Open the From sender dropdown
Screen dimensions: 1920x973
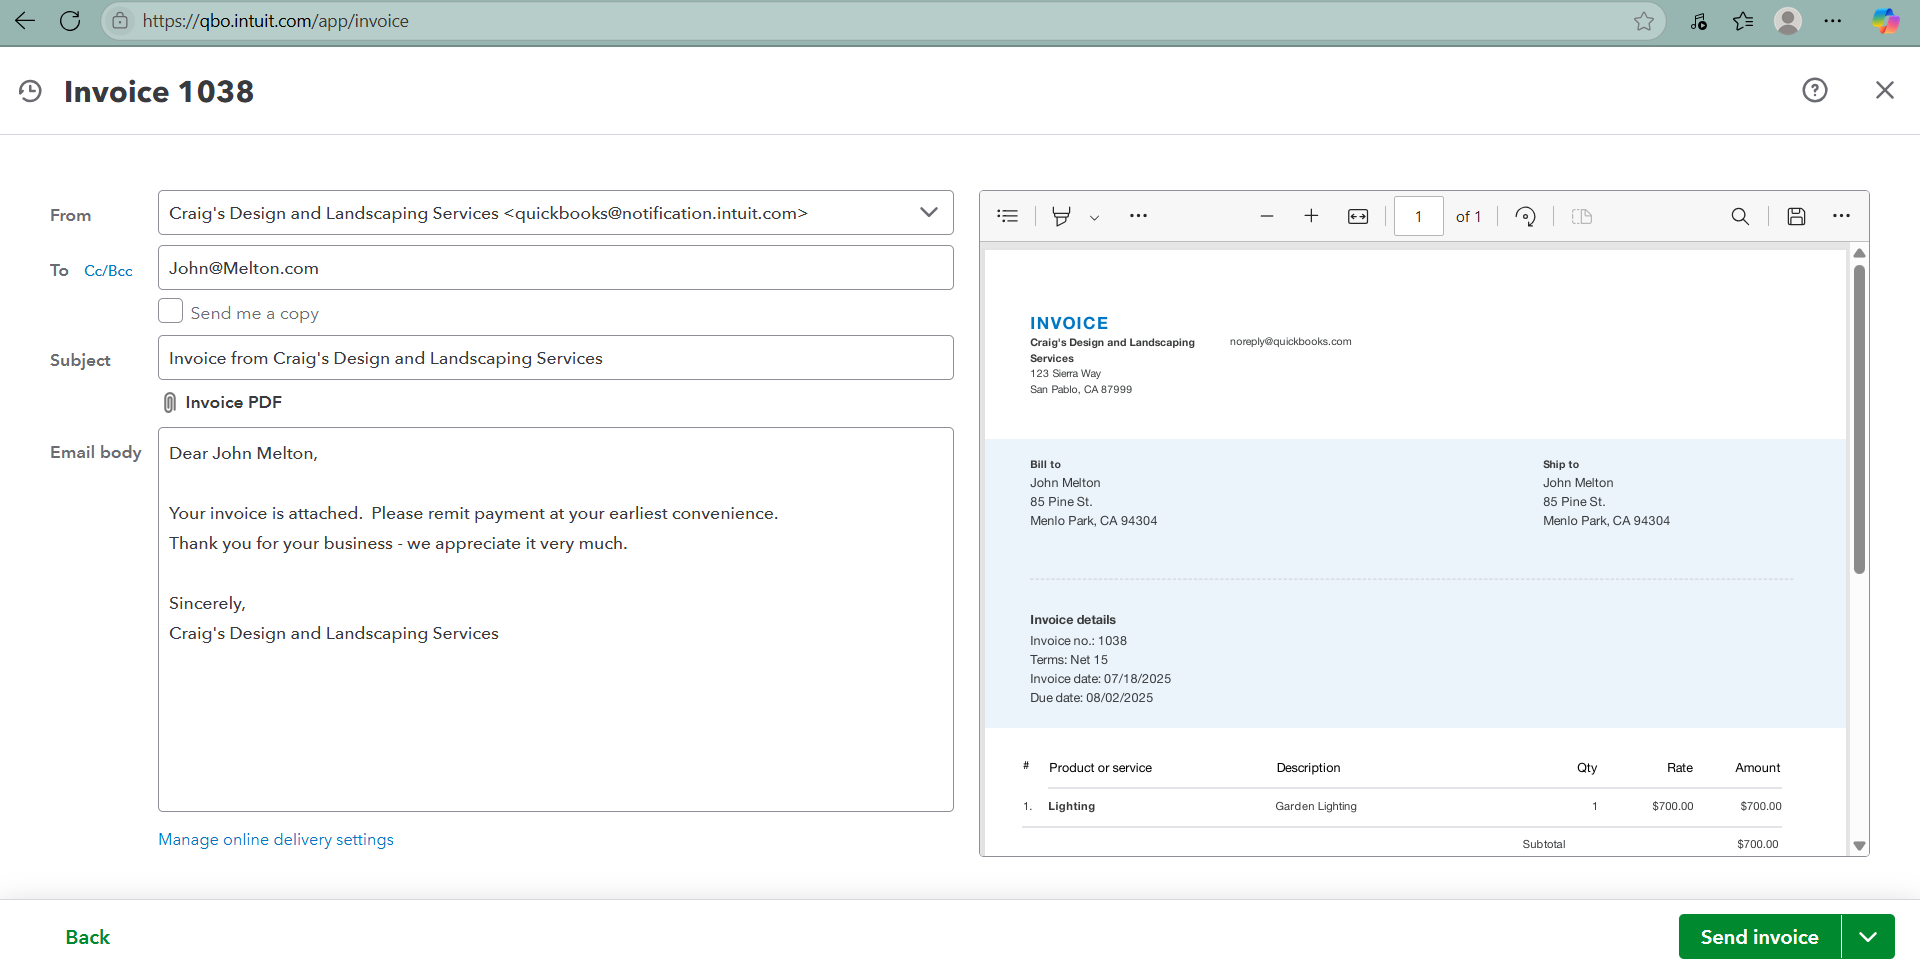[555, 213]
